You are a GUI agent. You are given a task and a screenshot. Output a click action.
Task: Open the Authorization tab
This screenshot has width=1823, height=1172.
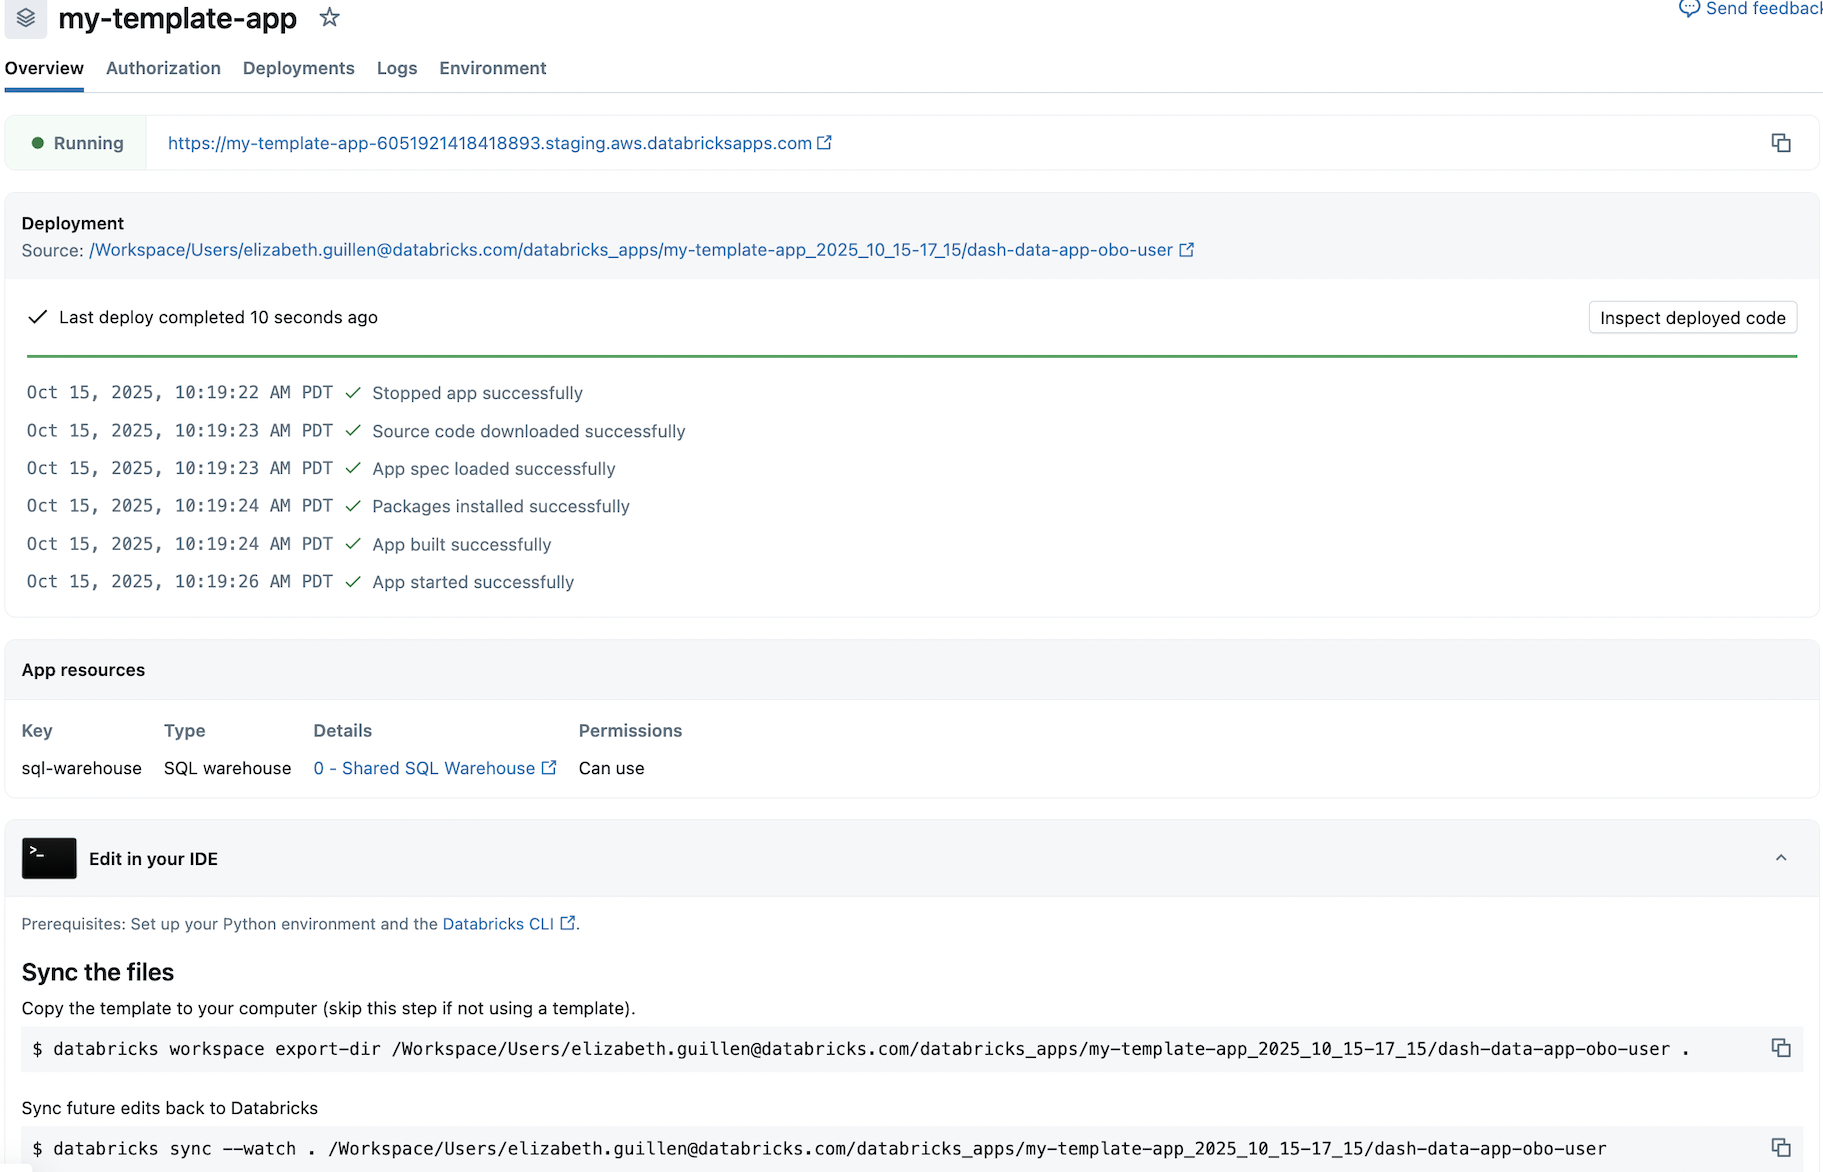click(163, 68)
